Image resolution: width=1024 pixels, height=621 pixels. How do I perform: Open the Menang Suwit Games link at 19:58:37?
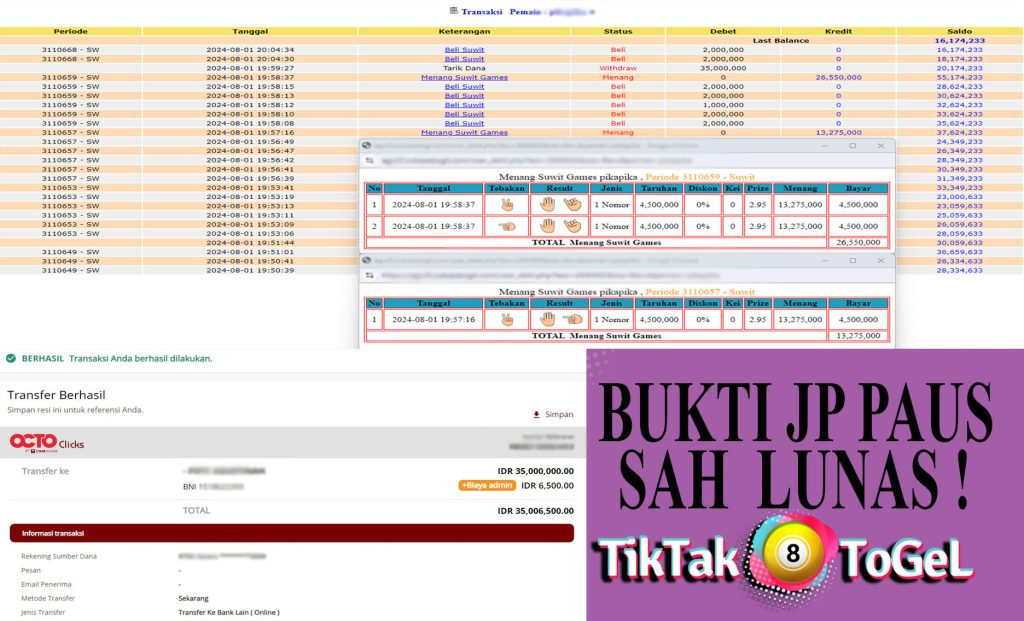(464, 77)
